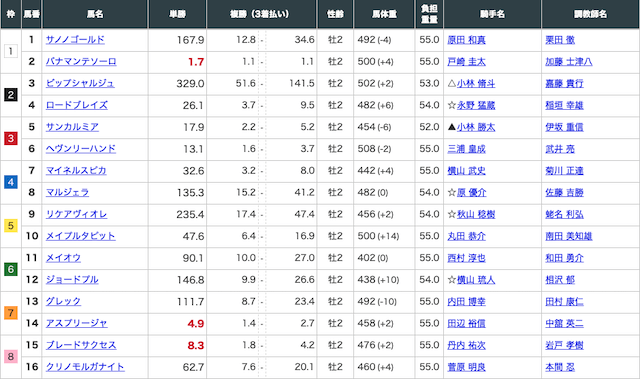640x379 pixels.
Task: Open trainer link 相沢 郁
Action: click(560, 279)
